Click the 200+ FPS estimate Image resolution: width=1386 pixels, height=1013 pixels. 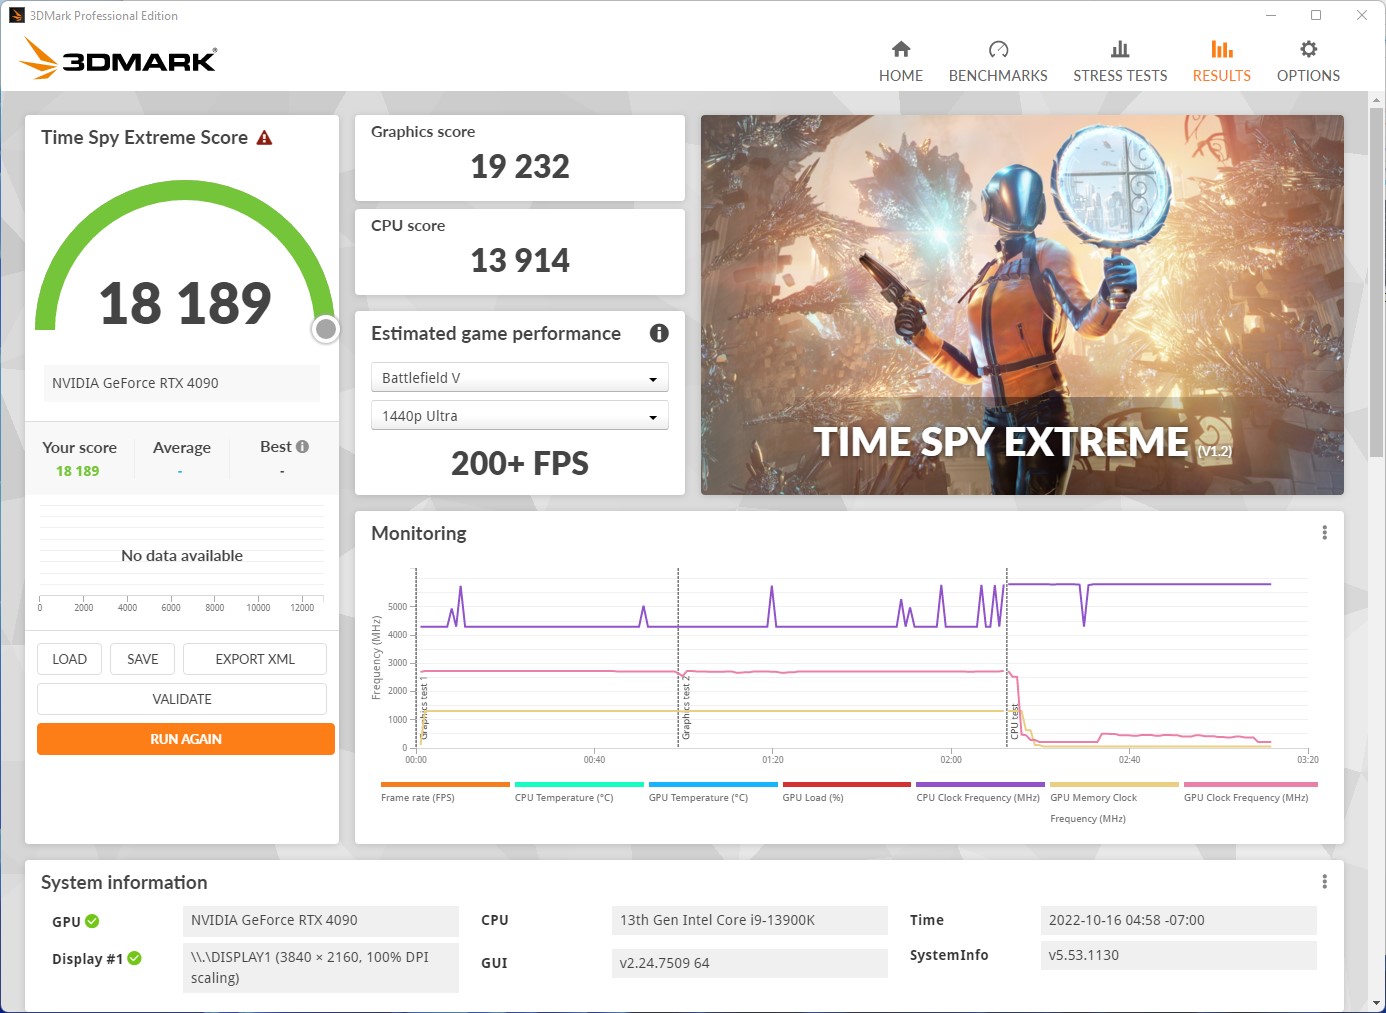point(520,463)
